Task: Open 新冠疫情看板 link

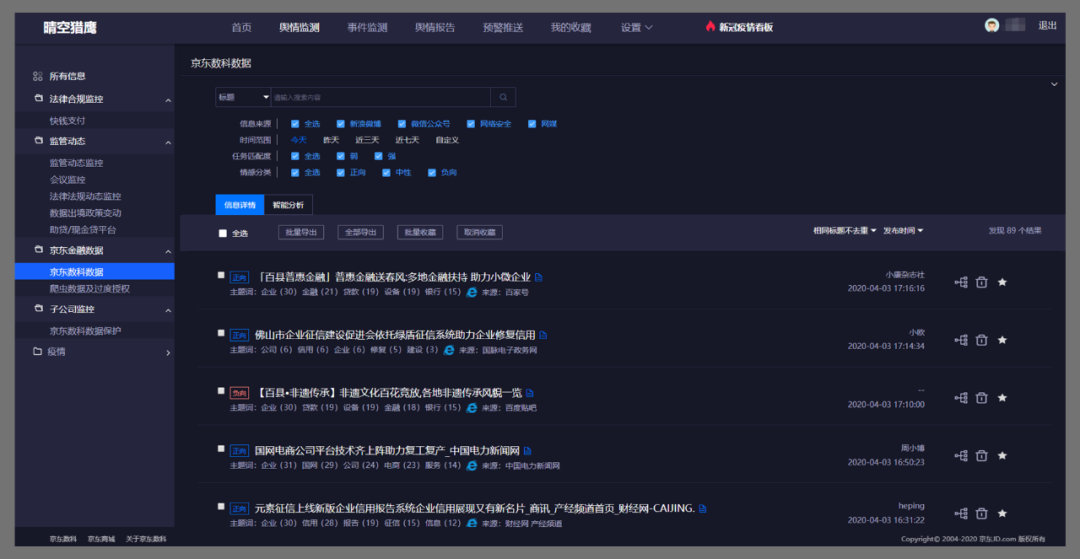Action: tap(739, 28)
